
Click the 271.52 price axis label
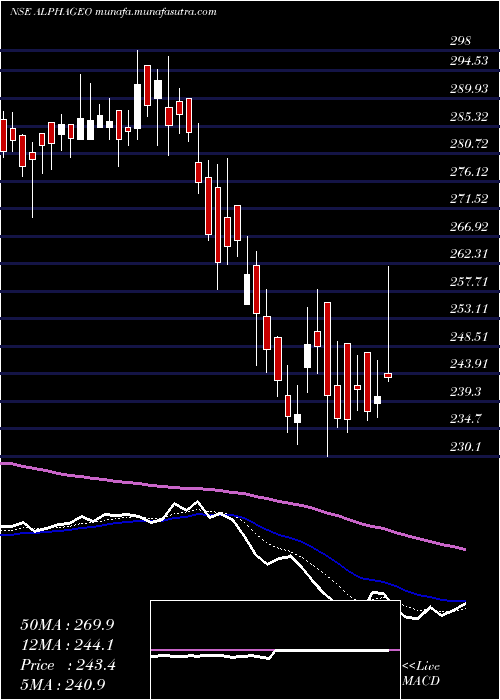pyautogui.click(x=469, y=199)
